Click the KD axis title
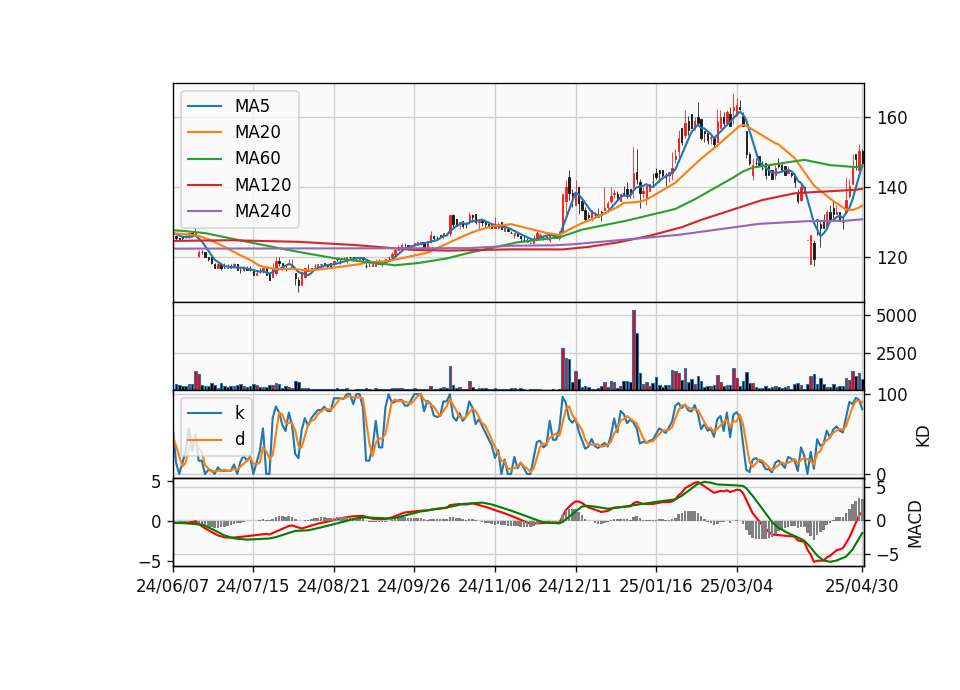Screen dimensions: 960x690 [x=923, y=437]
